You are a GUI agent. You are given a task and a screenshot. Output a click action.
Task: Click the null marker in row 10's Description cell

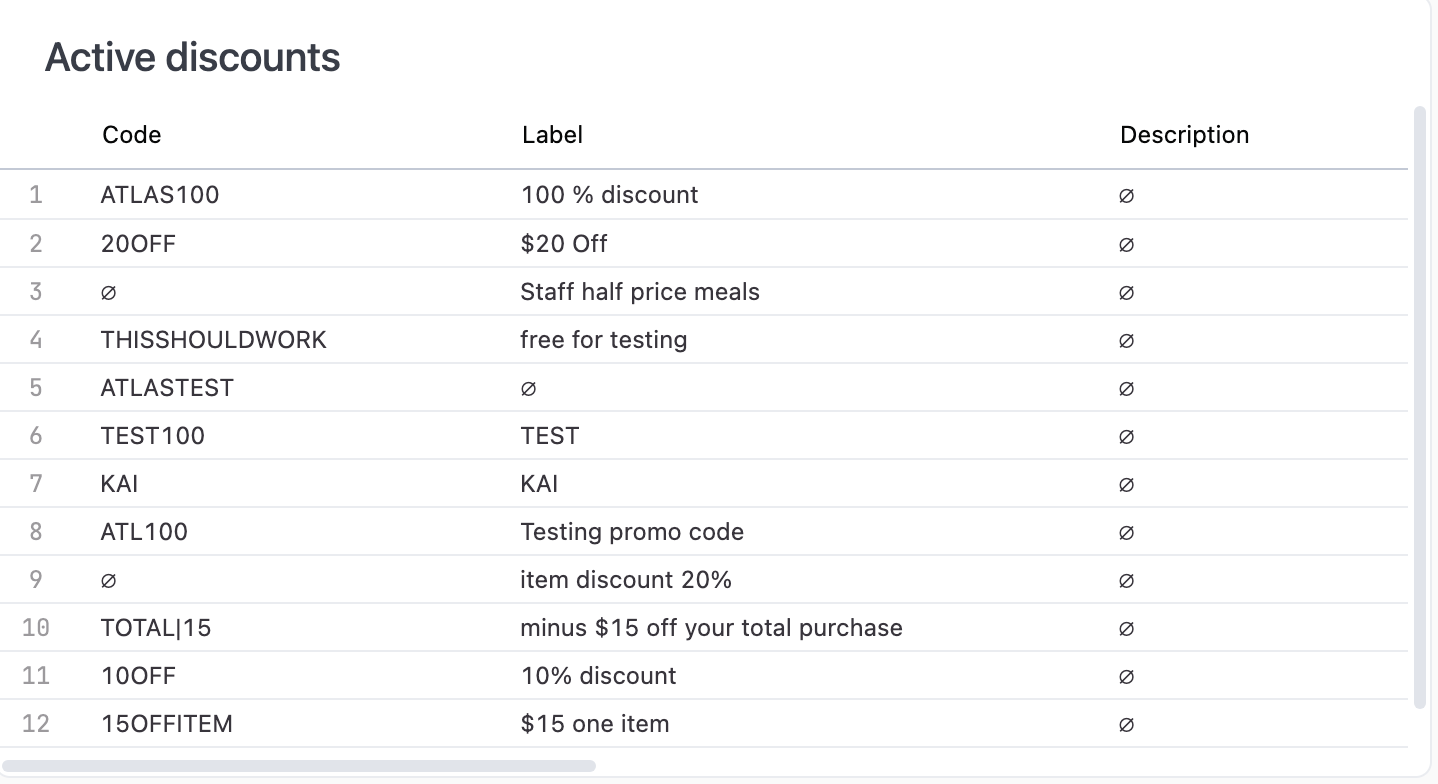pos(1126,628)
